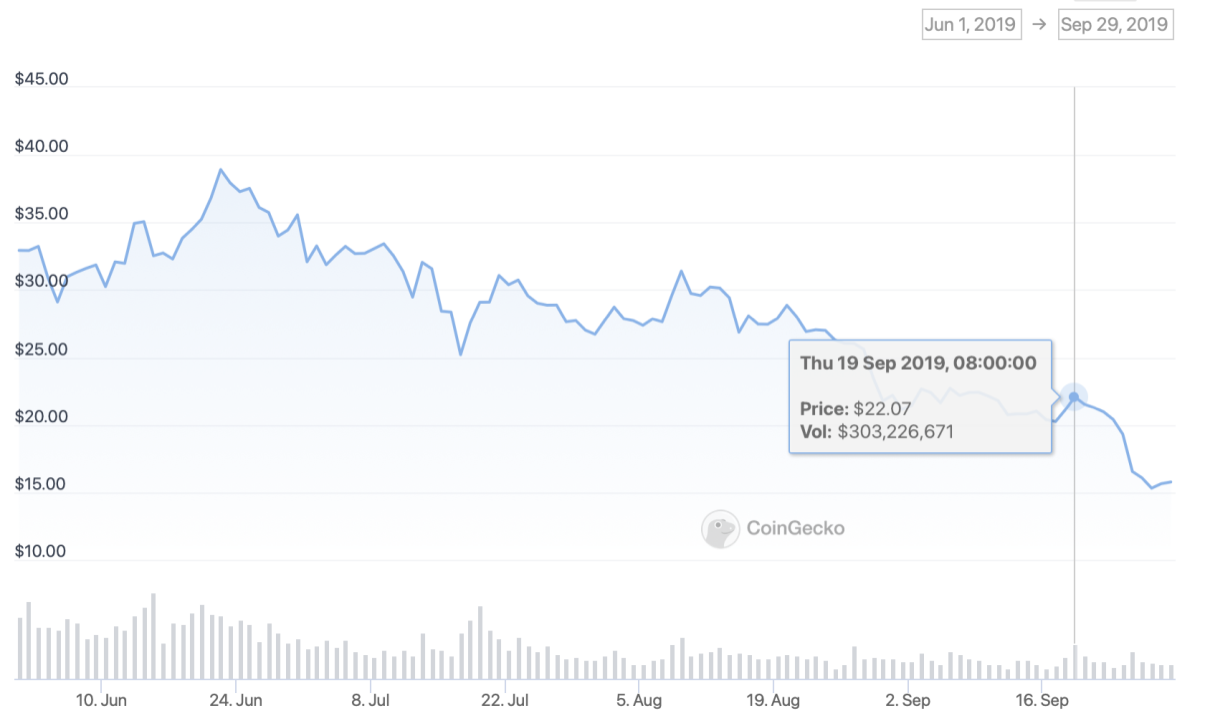1210x726 pixels.
Task: Click the highlighted data point marker on the line
Action: [1074, 397]
